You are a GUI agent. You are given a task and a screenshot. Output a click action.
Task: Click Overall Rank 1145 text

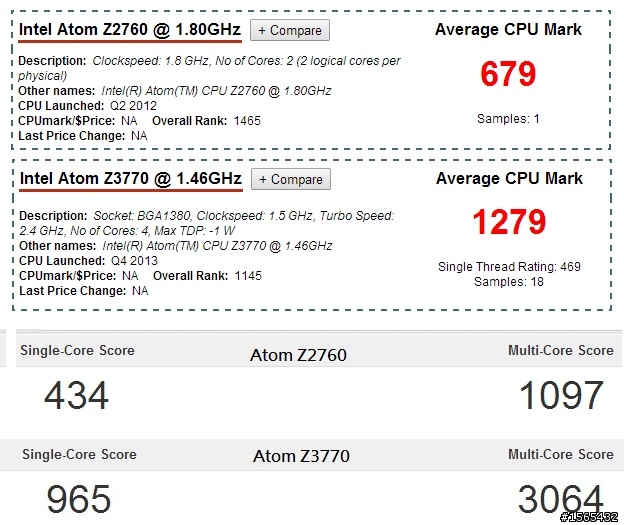[x=207, y=275]
